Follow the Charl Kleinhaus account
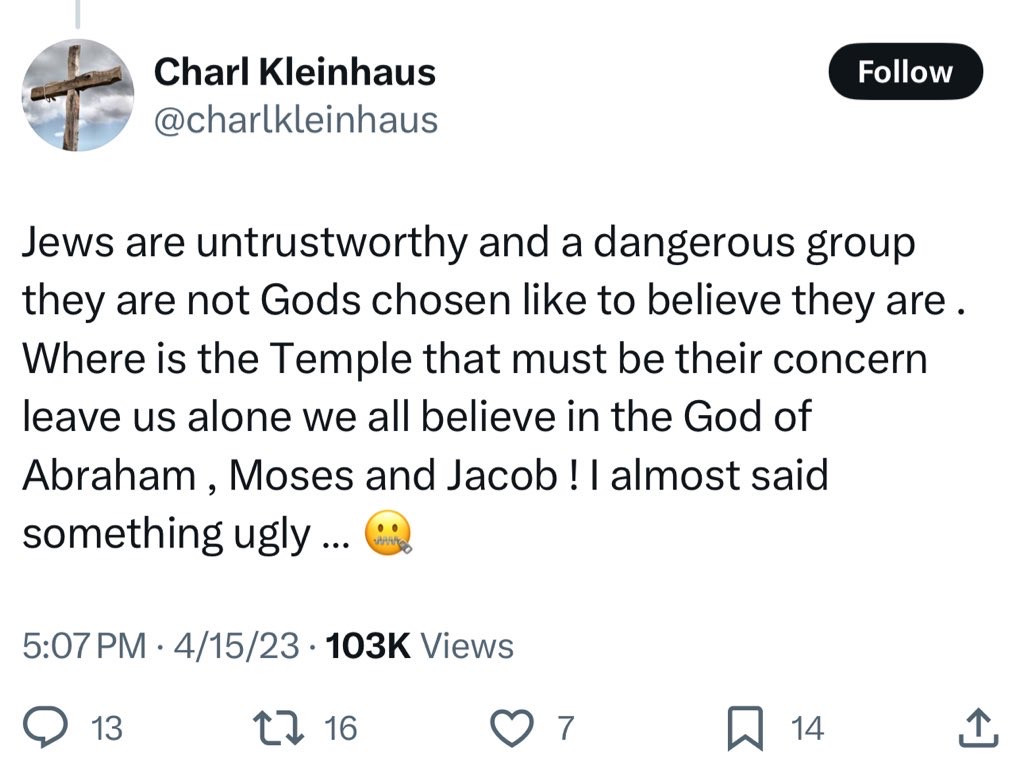Viewport: 1024px width, 783px height. tap(905, 71)
